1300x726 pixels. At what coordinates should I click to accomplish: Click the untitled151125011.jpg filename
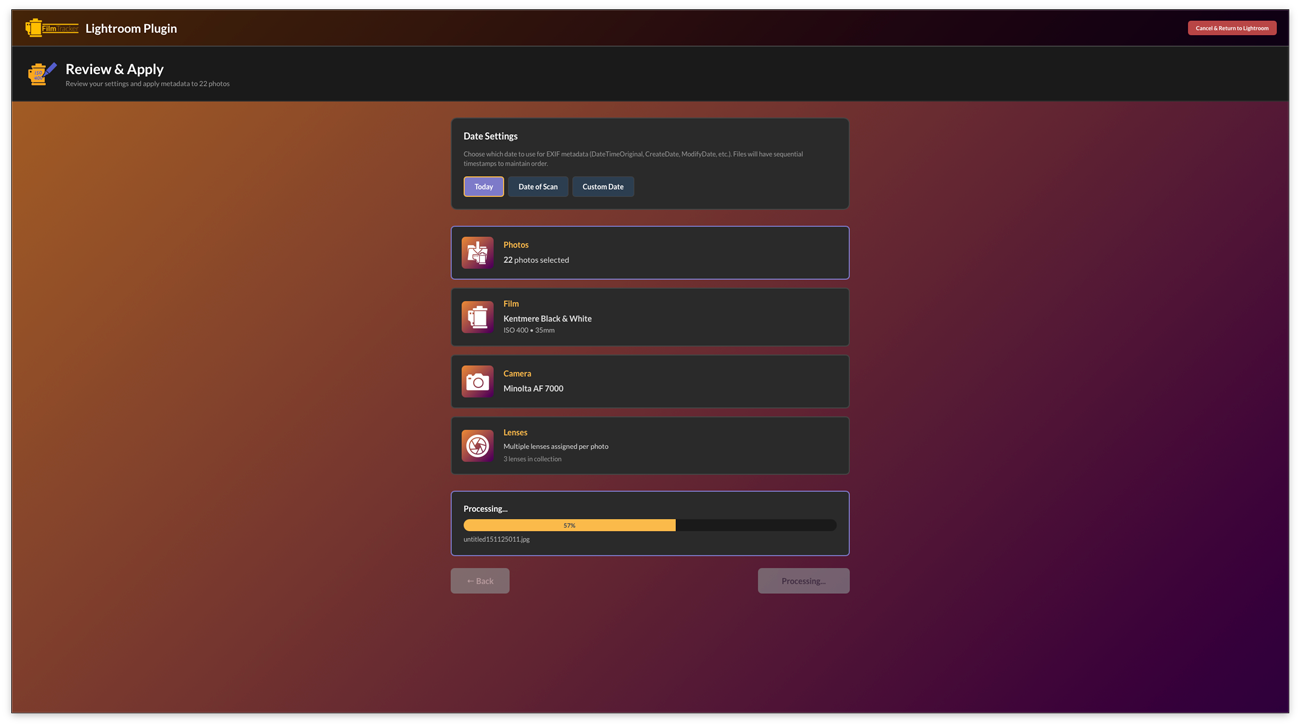coord(497,540)
